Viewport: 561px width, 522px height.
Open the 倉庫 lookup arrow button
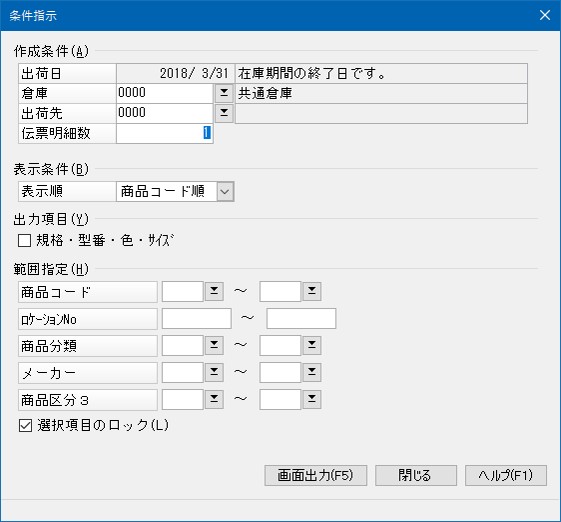pyautogui.click(x=224, y=93)
